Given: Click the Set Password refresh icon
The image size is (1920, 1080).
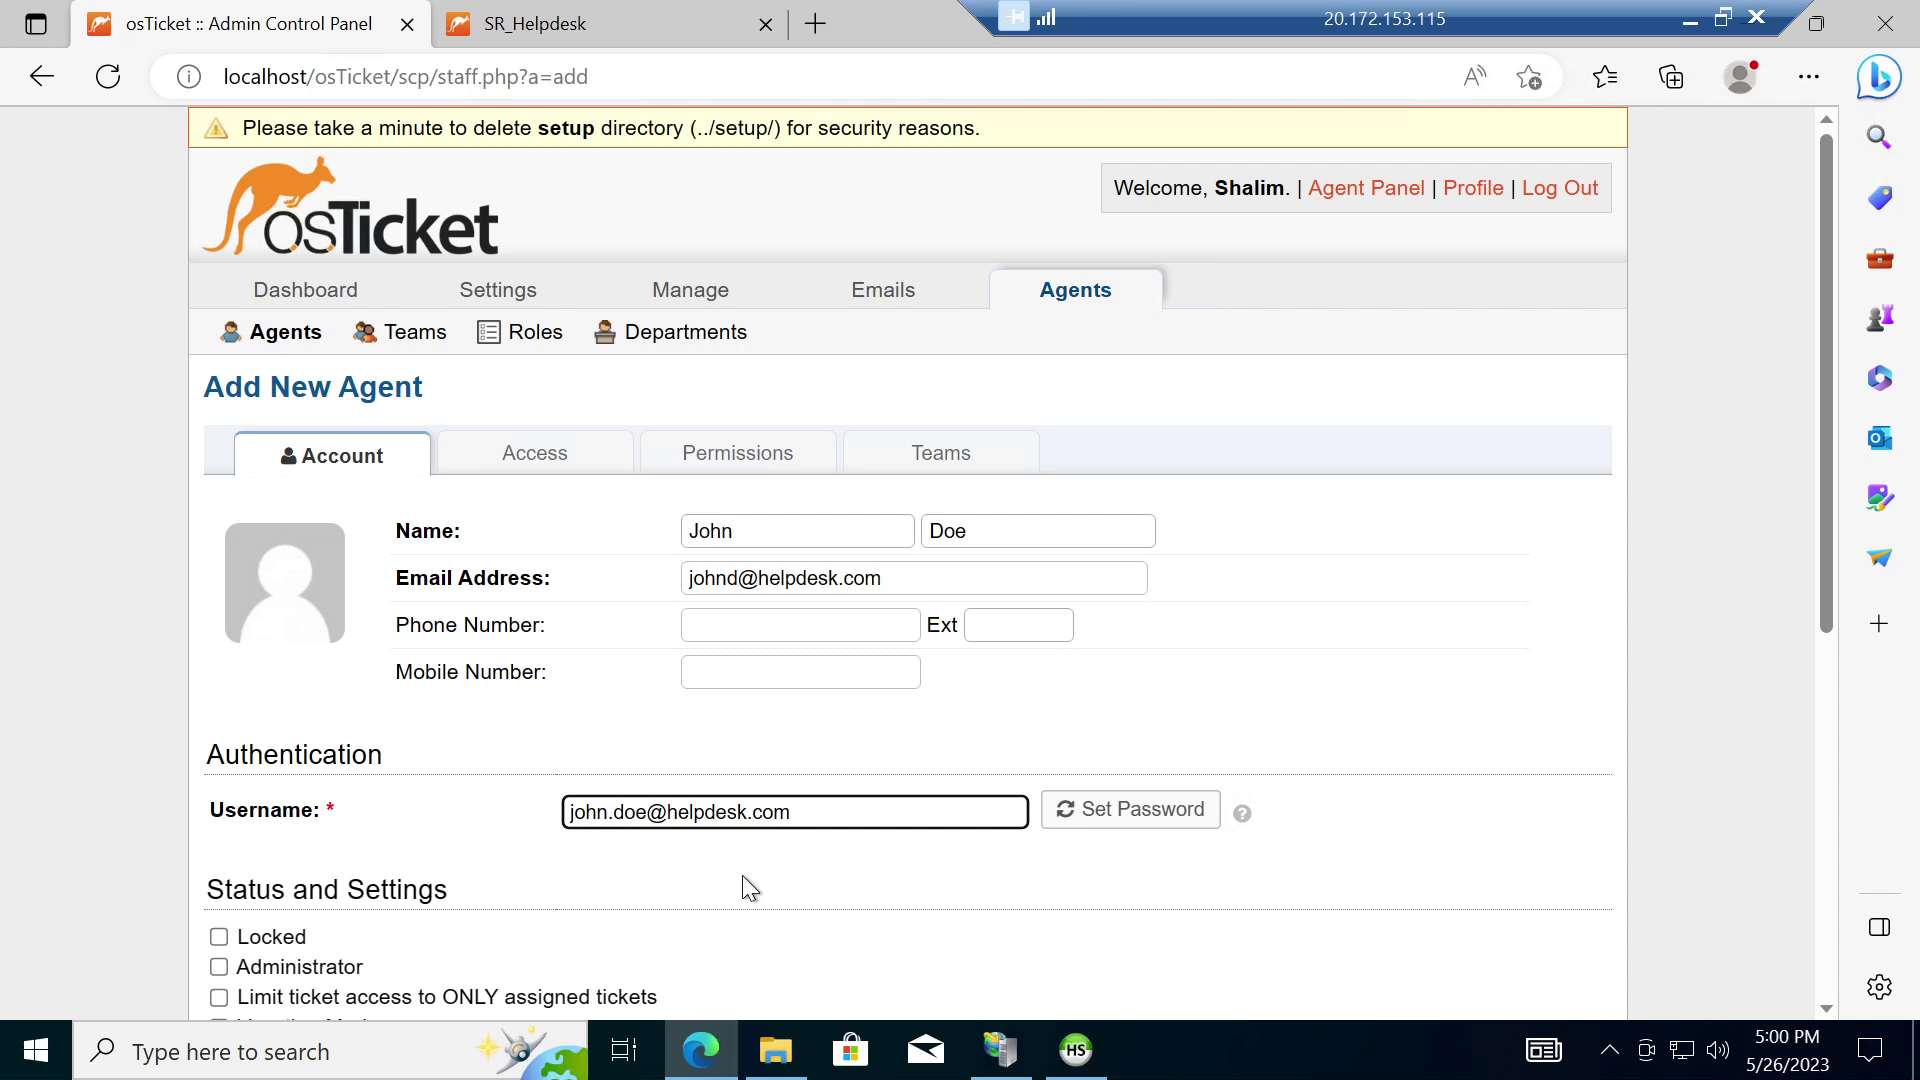Looking at the screenshot, I should [x=1065, y=810].
